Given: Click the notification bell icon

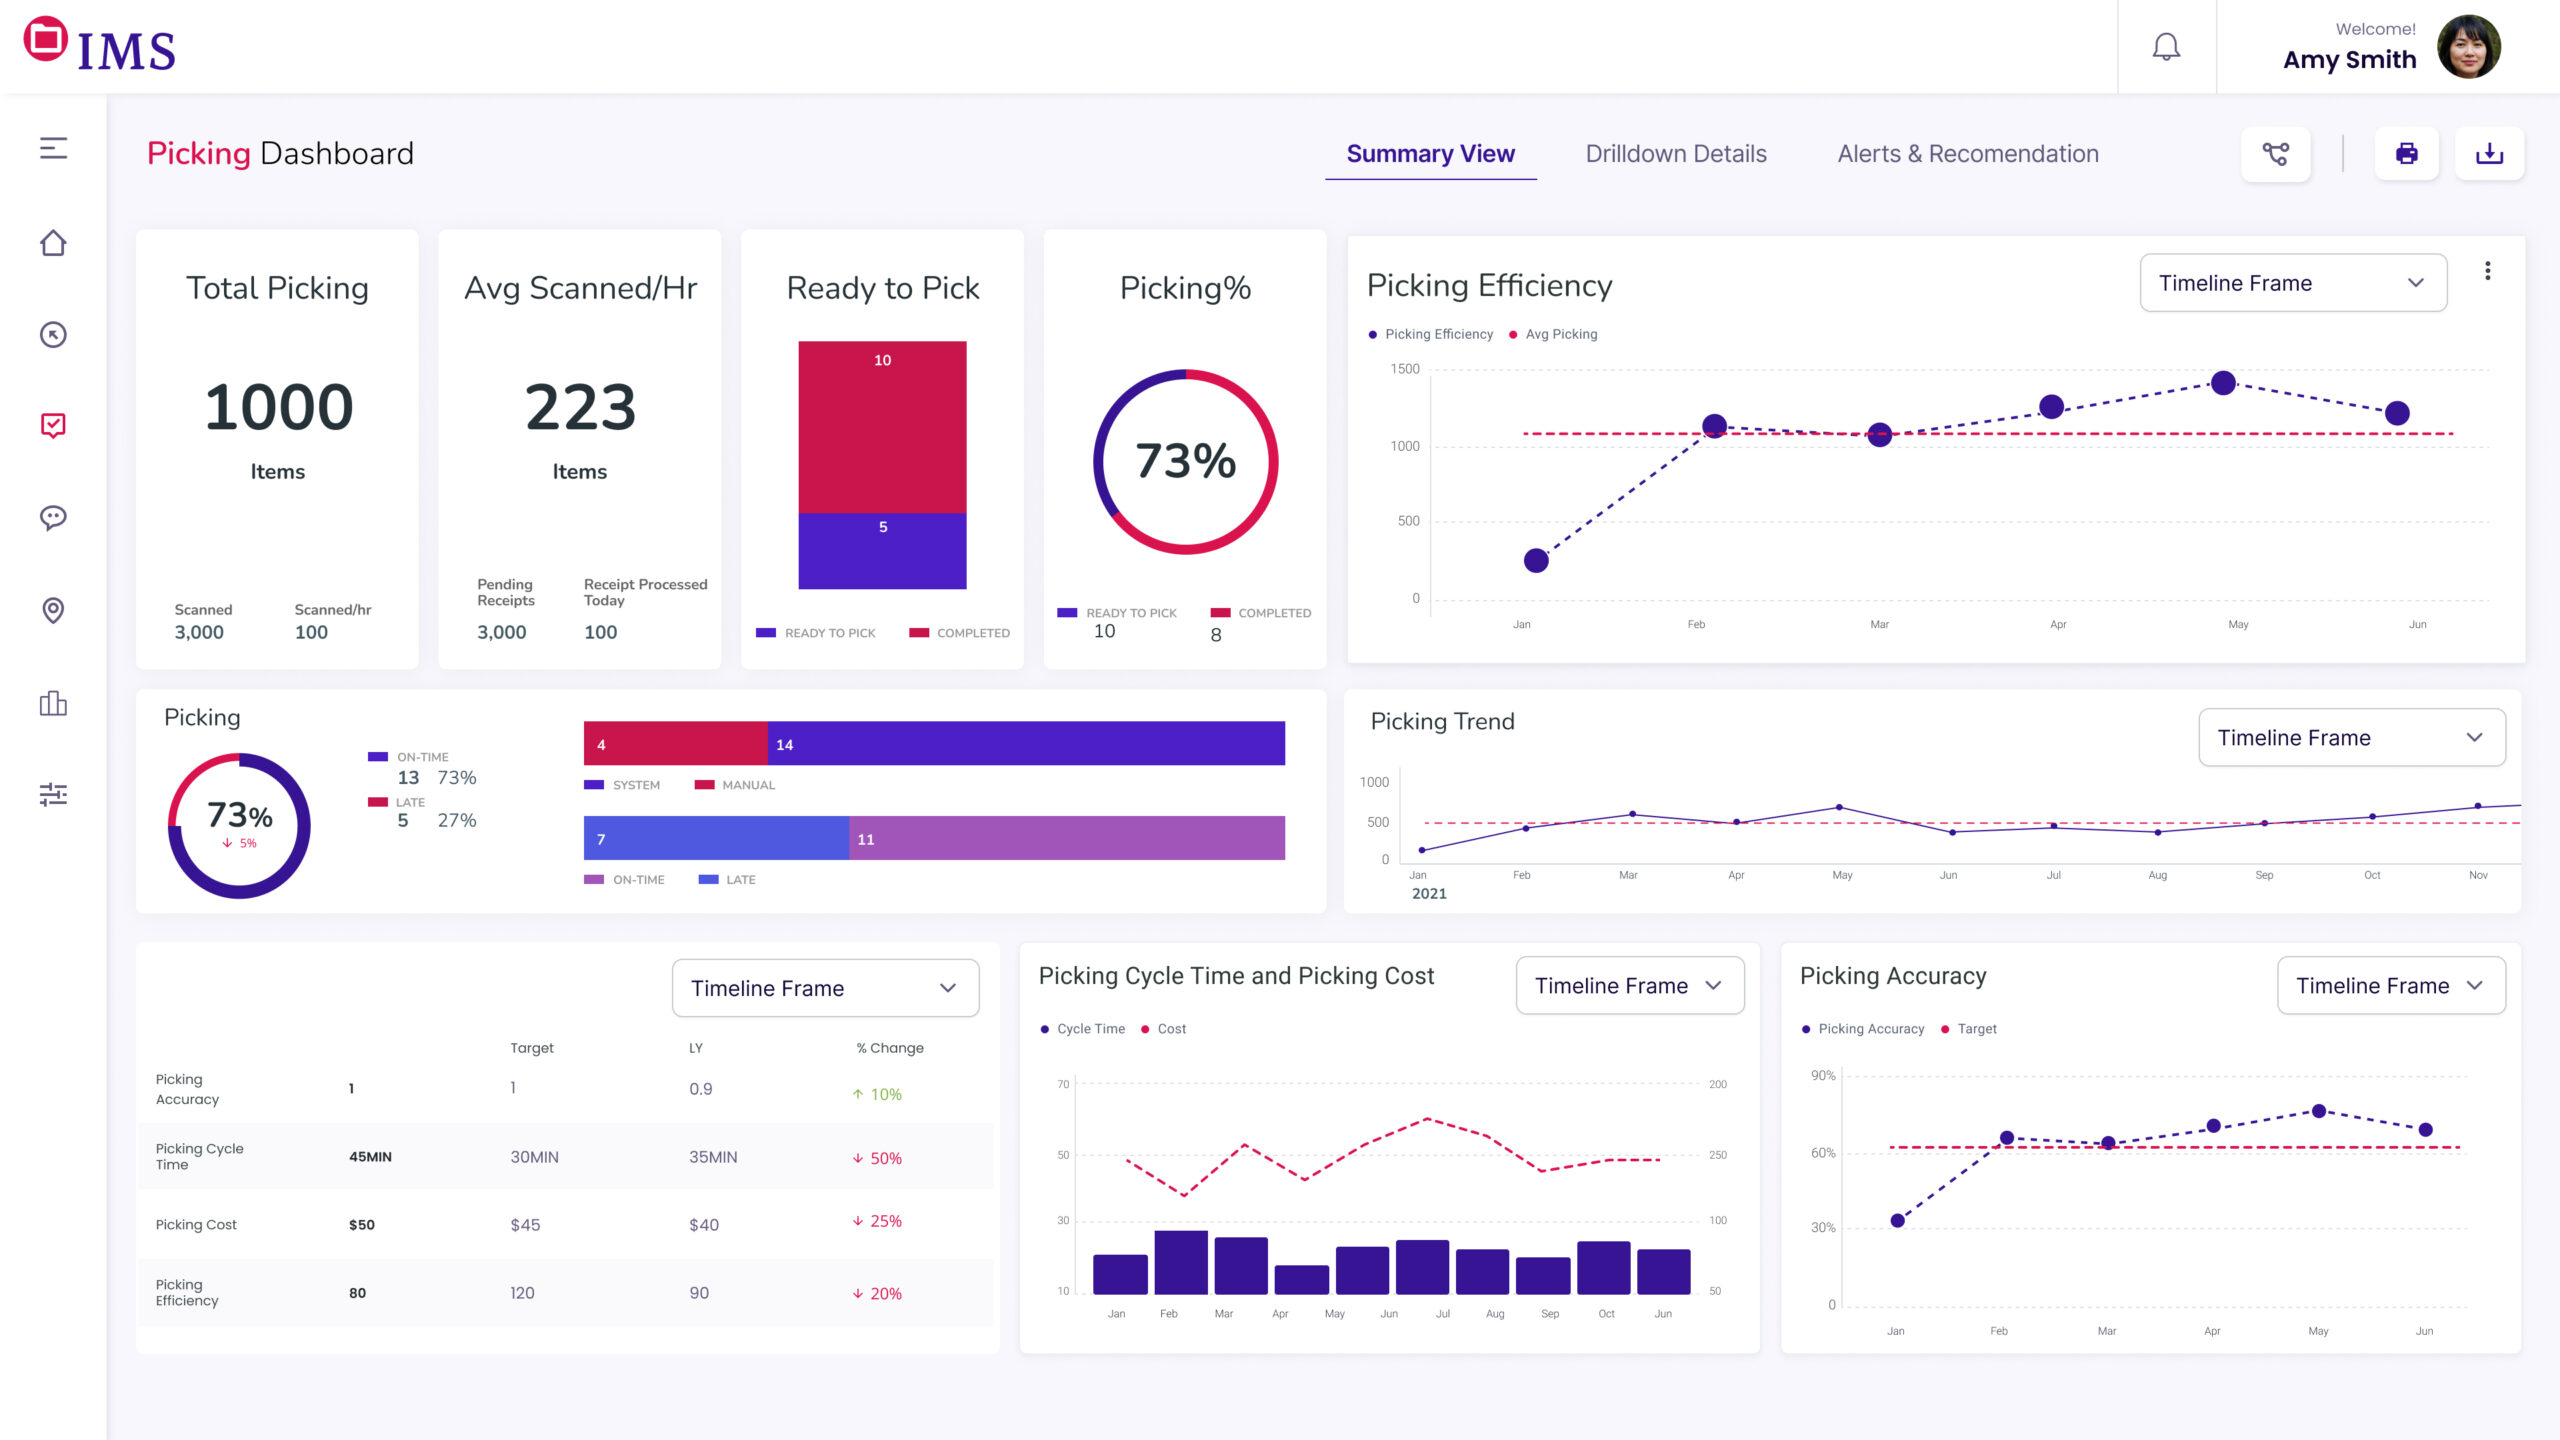Looking at the screenshot, I should point(2164,47).
